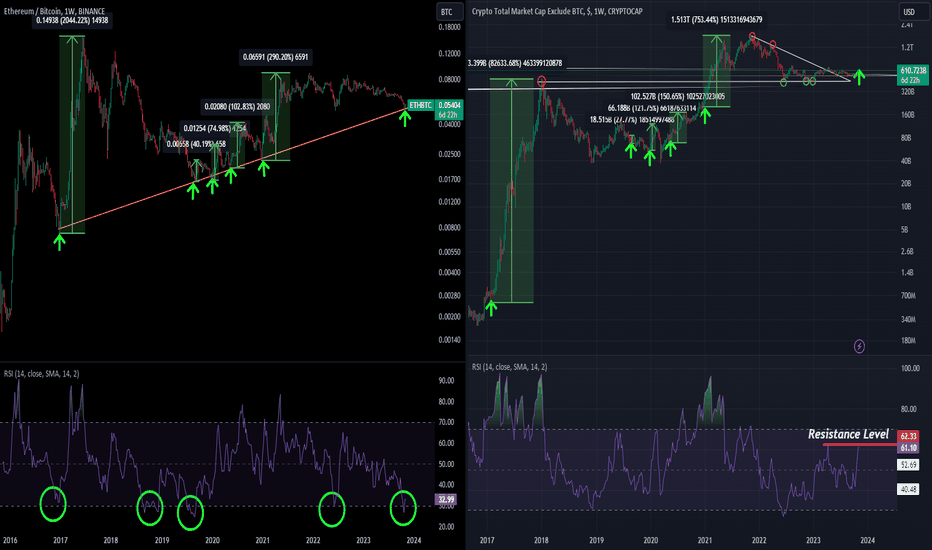The image size is (932, 550).
Task: Click the 61.10 RSI value label
Action: 908,448
